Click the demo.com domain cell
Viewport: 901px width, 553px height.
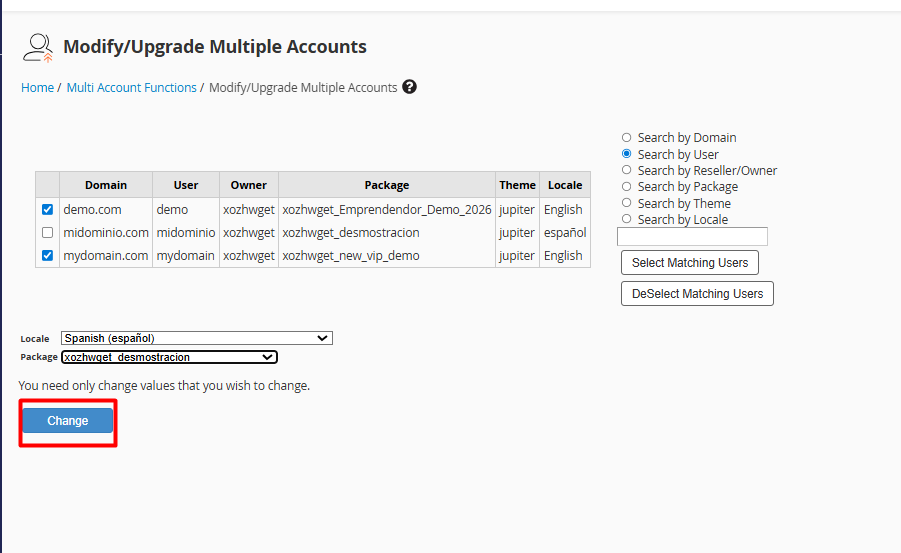coord(106,210)
